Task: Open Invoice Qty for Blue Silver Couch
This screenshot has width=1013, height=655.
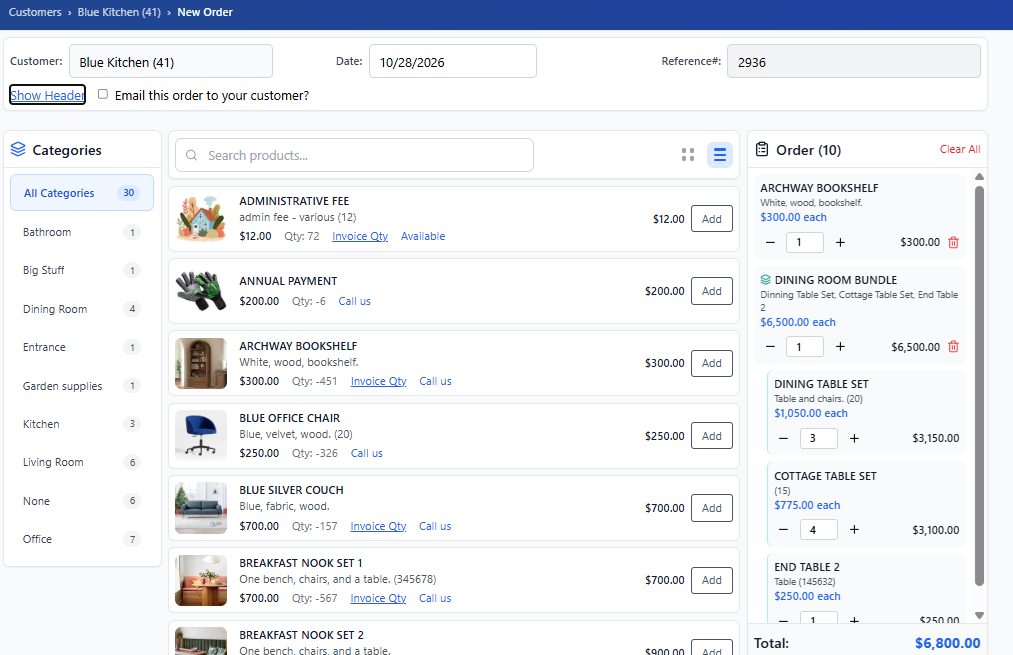Action: pos(378,526)
